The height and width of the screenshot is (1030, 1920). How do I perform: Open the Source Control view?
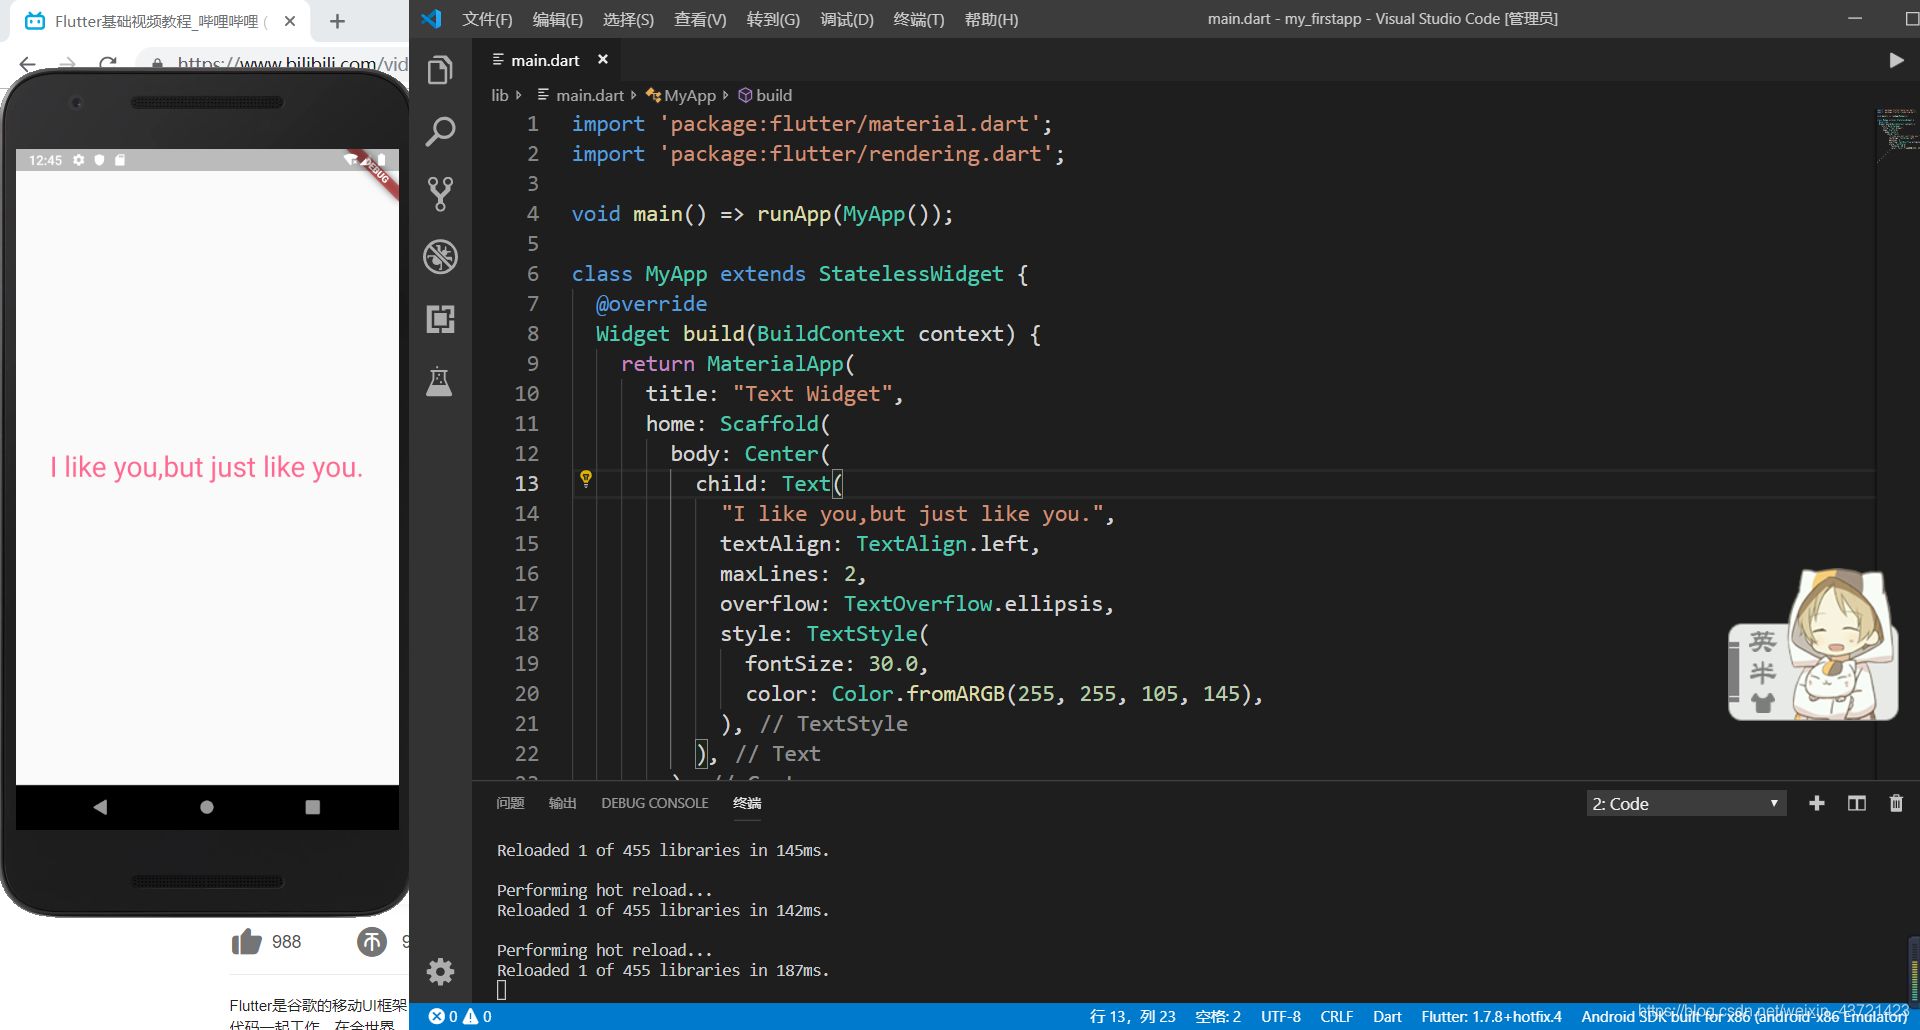(440, 193)
